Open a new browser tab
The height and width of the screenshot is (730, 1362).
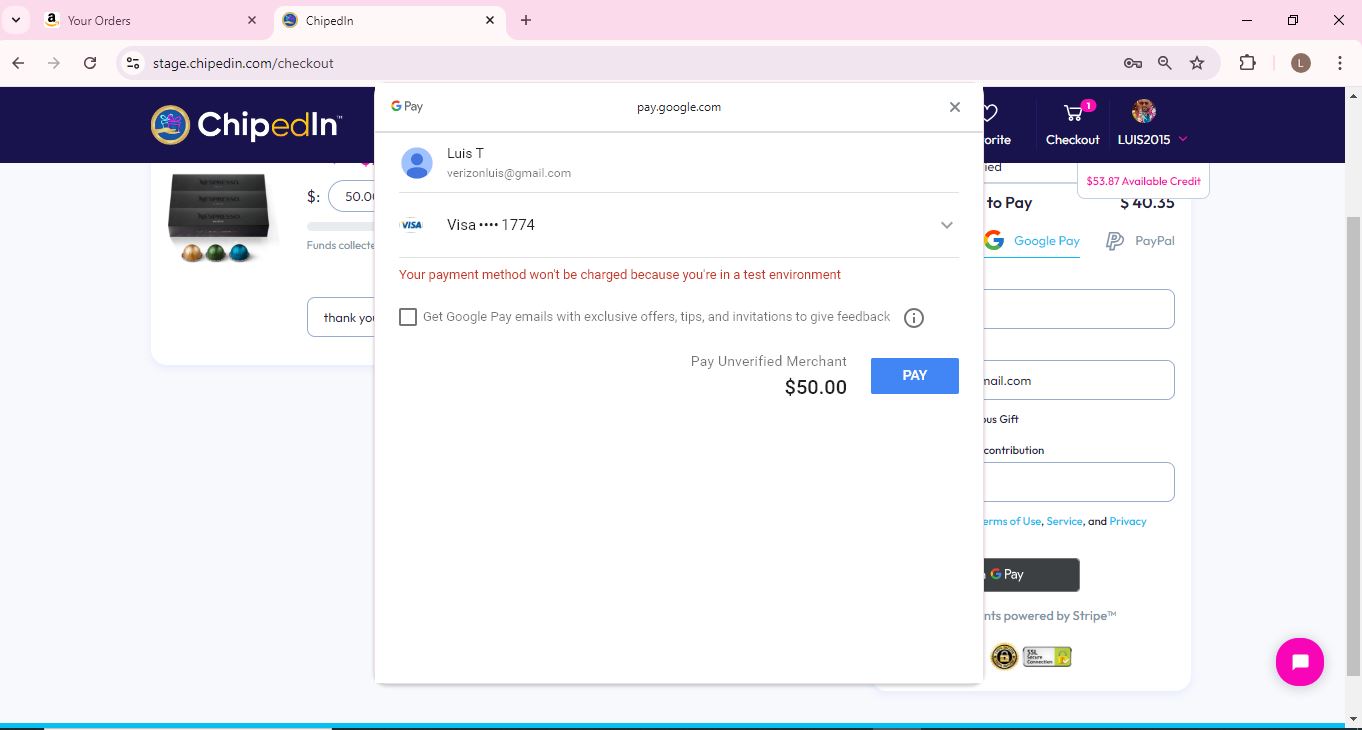click(526, 20)
